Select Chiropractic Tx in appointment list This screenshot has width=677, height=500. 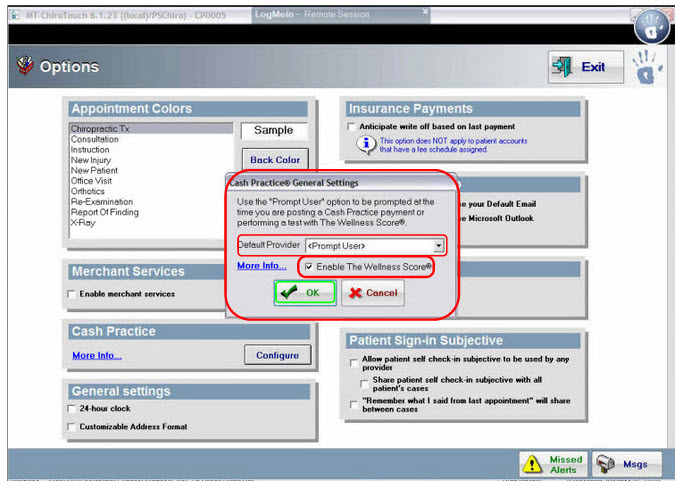tap(151, 129)
